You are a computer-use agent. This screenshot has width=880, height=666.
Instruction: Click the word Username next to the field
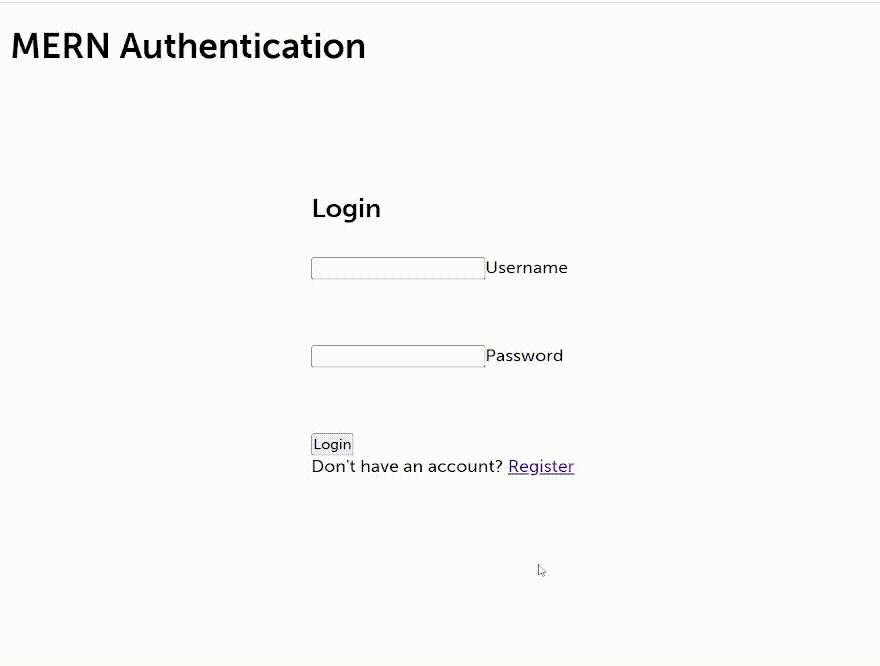tap(527, 268)
